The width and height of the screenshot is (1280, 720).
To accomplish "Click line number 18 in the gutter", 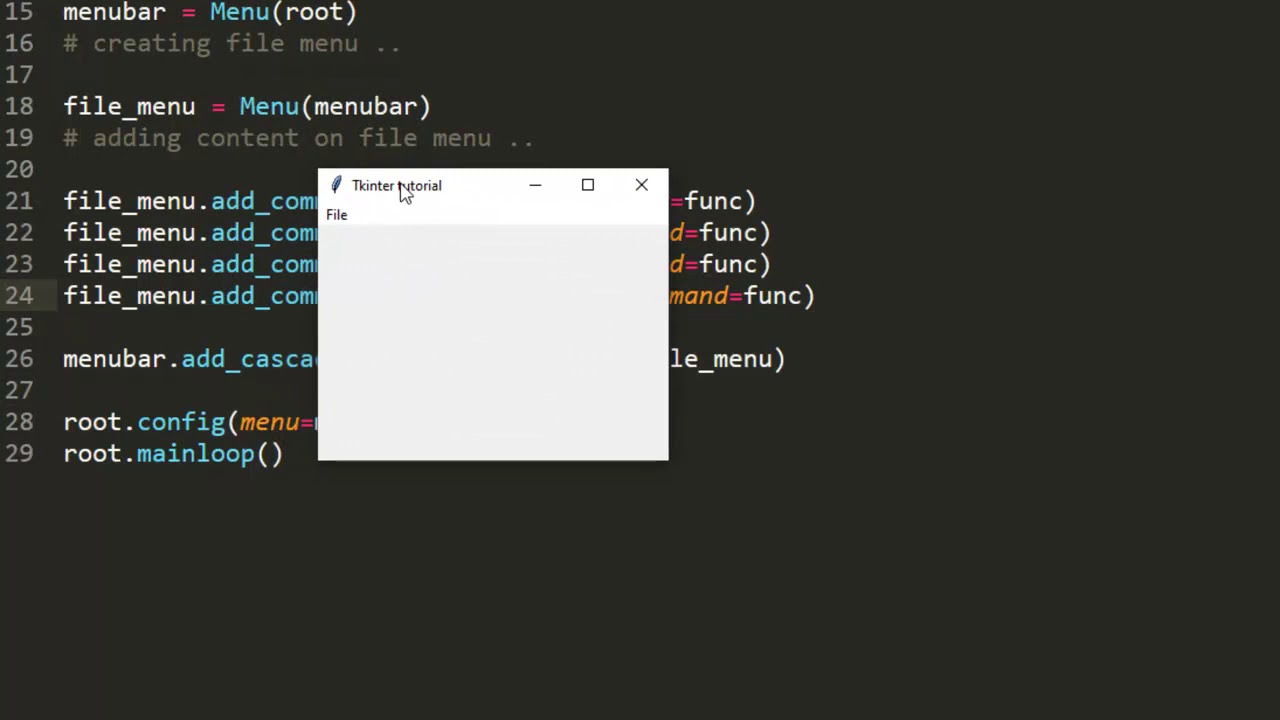I will (19, 107).
